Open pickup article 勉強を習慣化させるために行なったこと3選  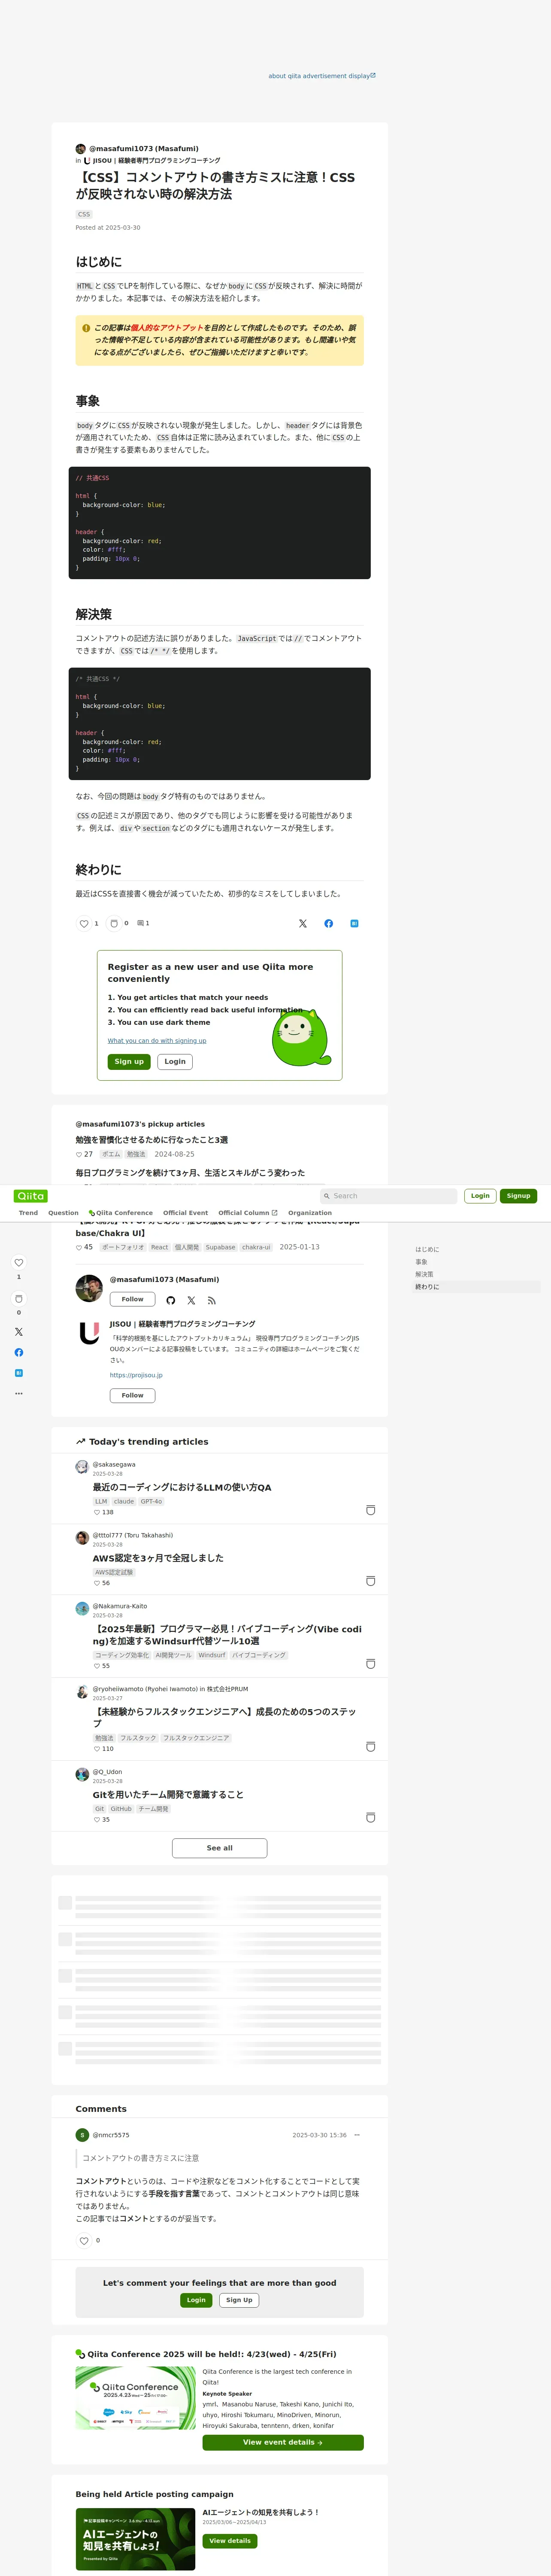tap(152, 1140)
